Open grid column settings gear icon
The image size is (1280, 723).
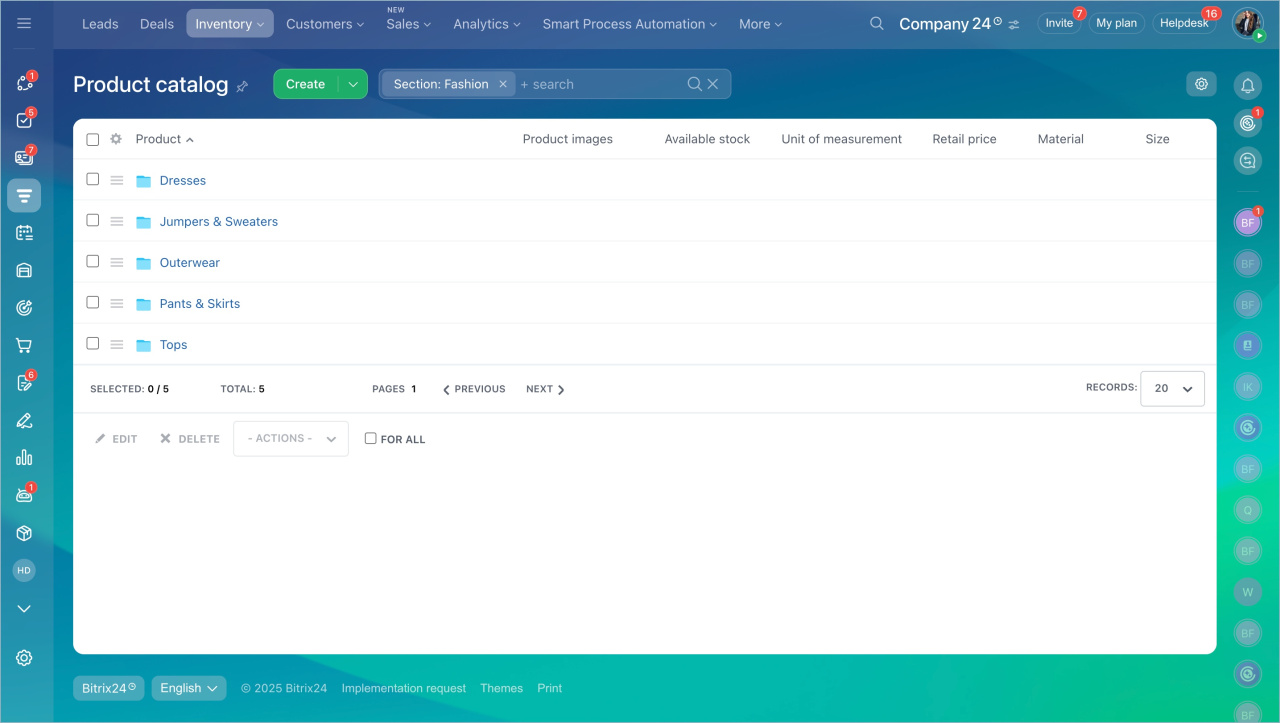click(116, 139)
